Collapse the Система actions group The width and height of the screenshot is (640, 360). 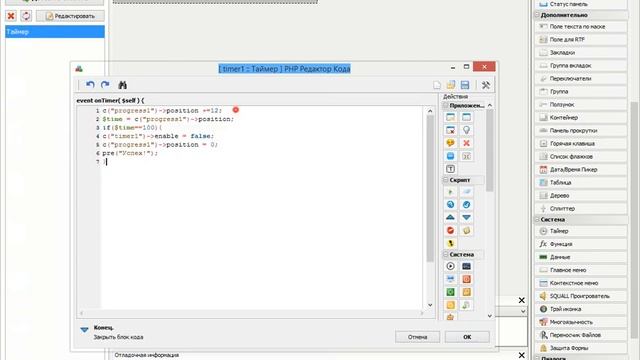point(446,254)
